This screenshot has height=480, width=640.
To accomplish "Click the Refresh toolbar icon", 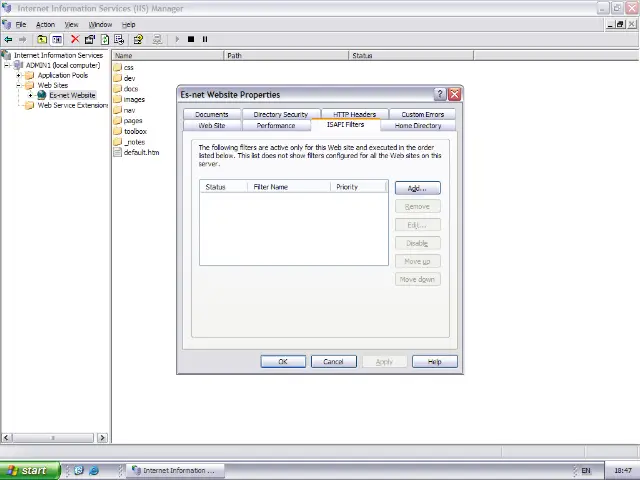I will [x=105, y=39].
